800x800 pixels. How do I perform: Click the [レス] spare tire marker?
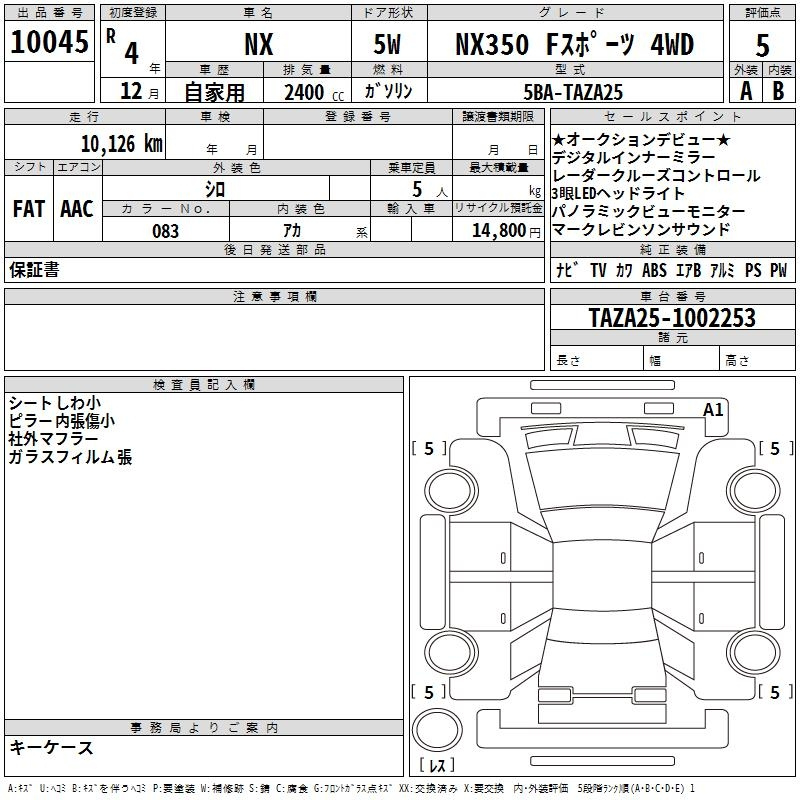click(437, 766)
